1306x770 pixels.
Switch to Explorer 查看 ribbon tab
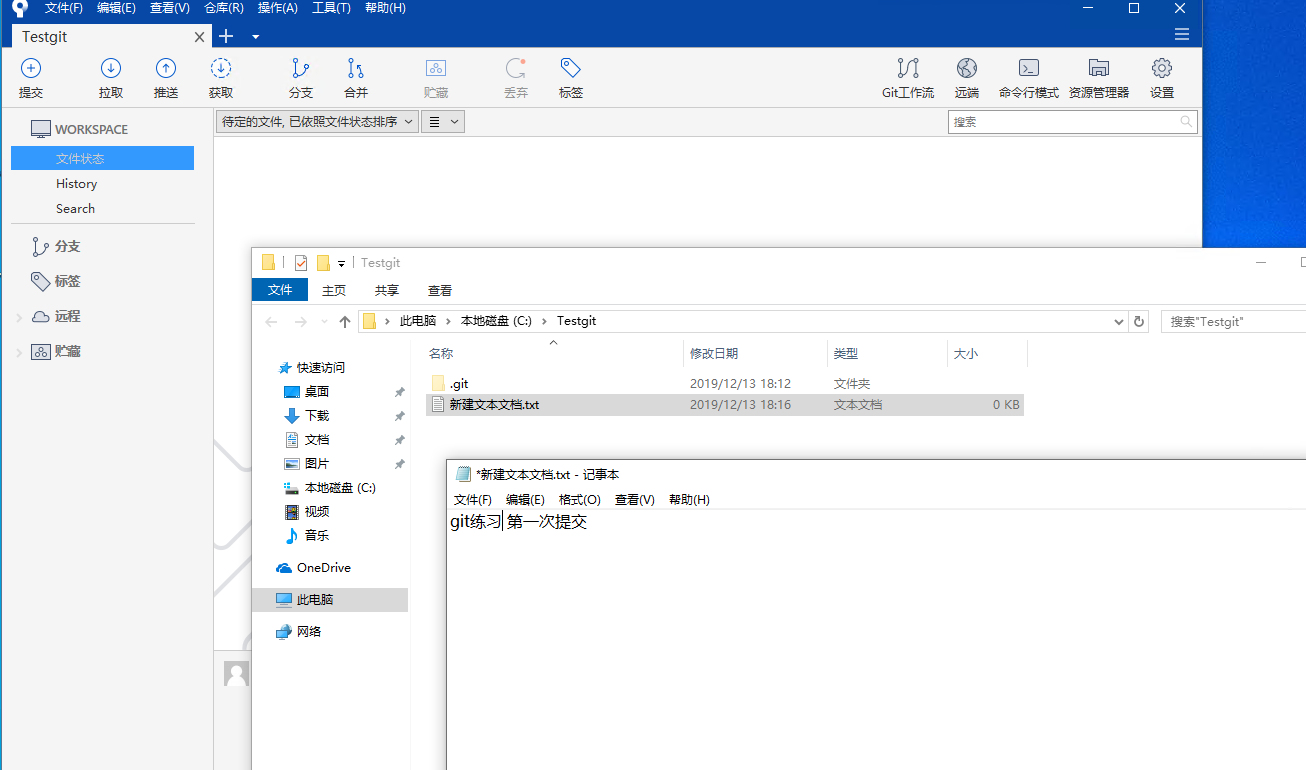click(440, 290)
